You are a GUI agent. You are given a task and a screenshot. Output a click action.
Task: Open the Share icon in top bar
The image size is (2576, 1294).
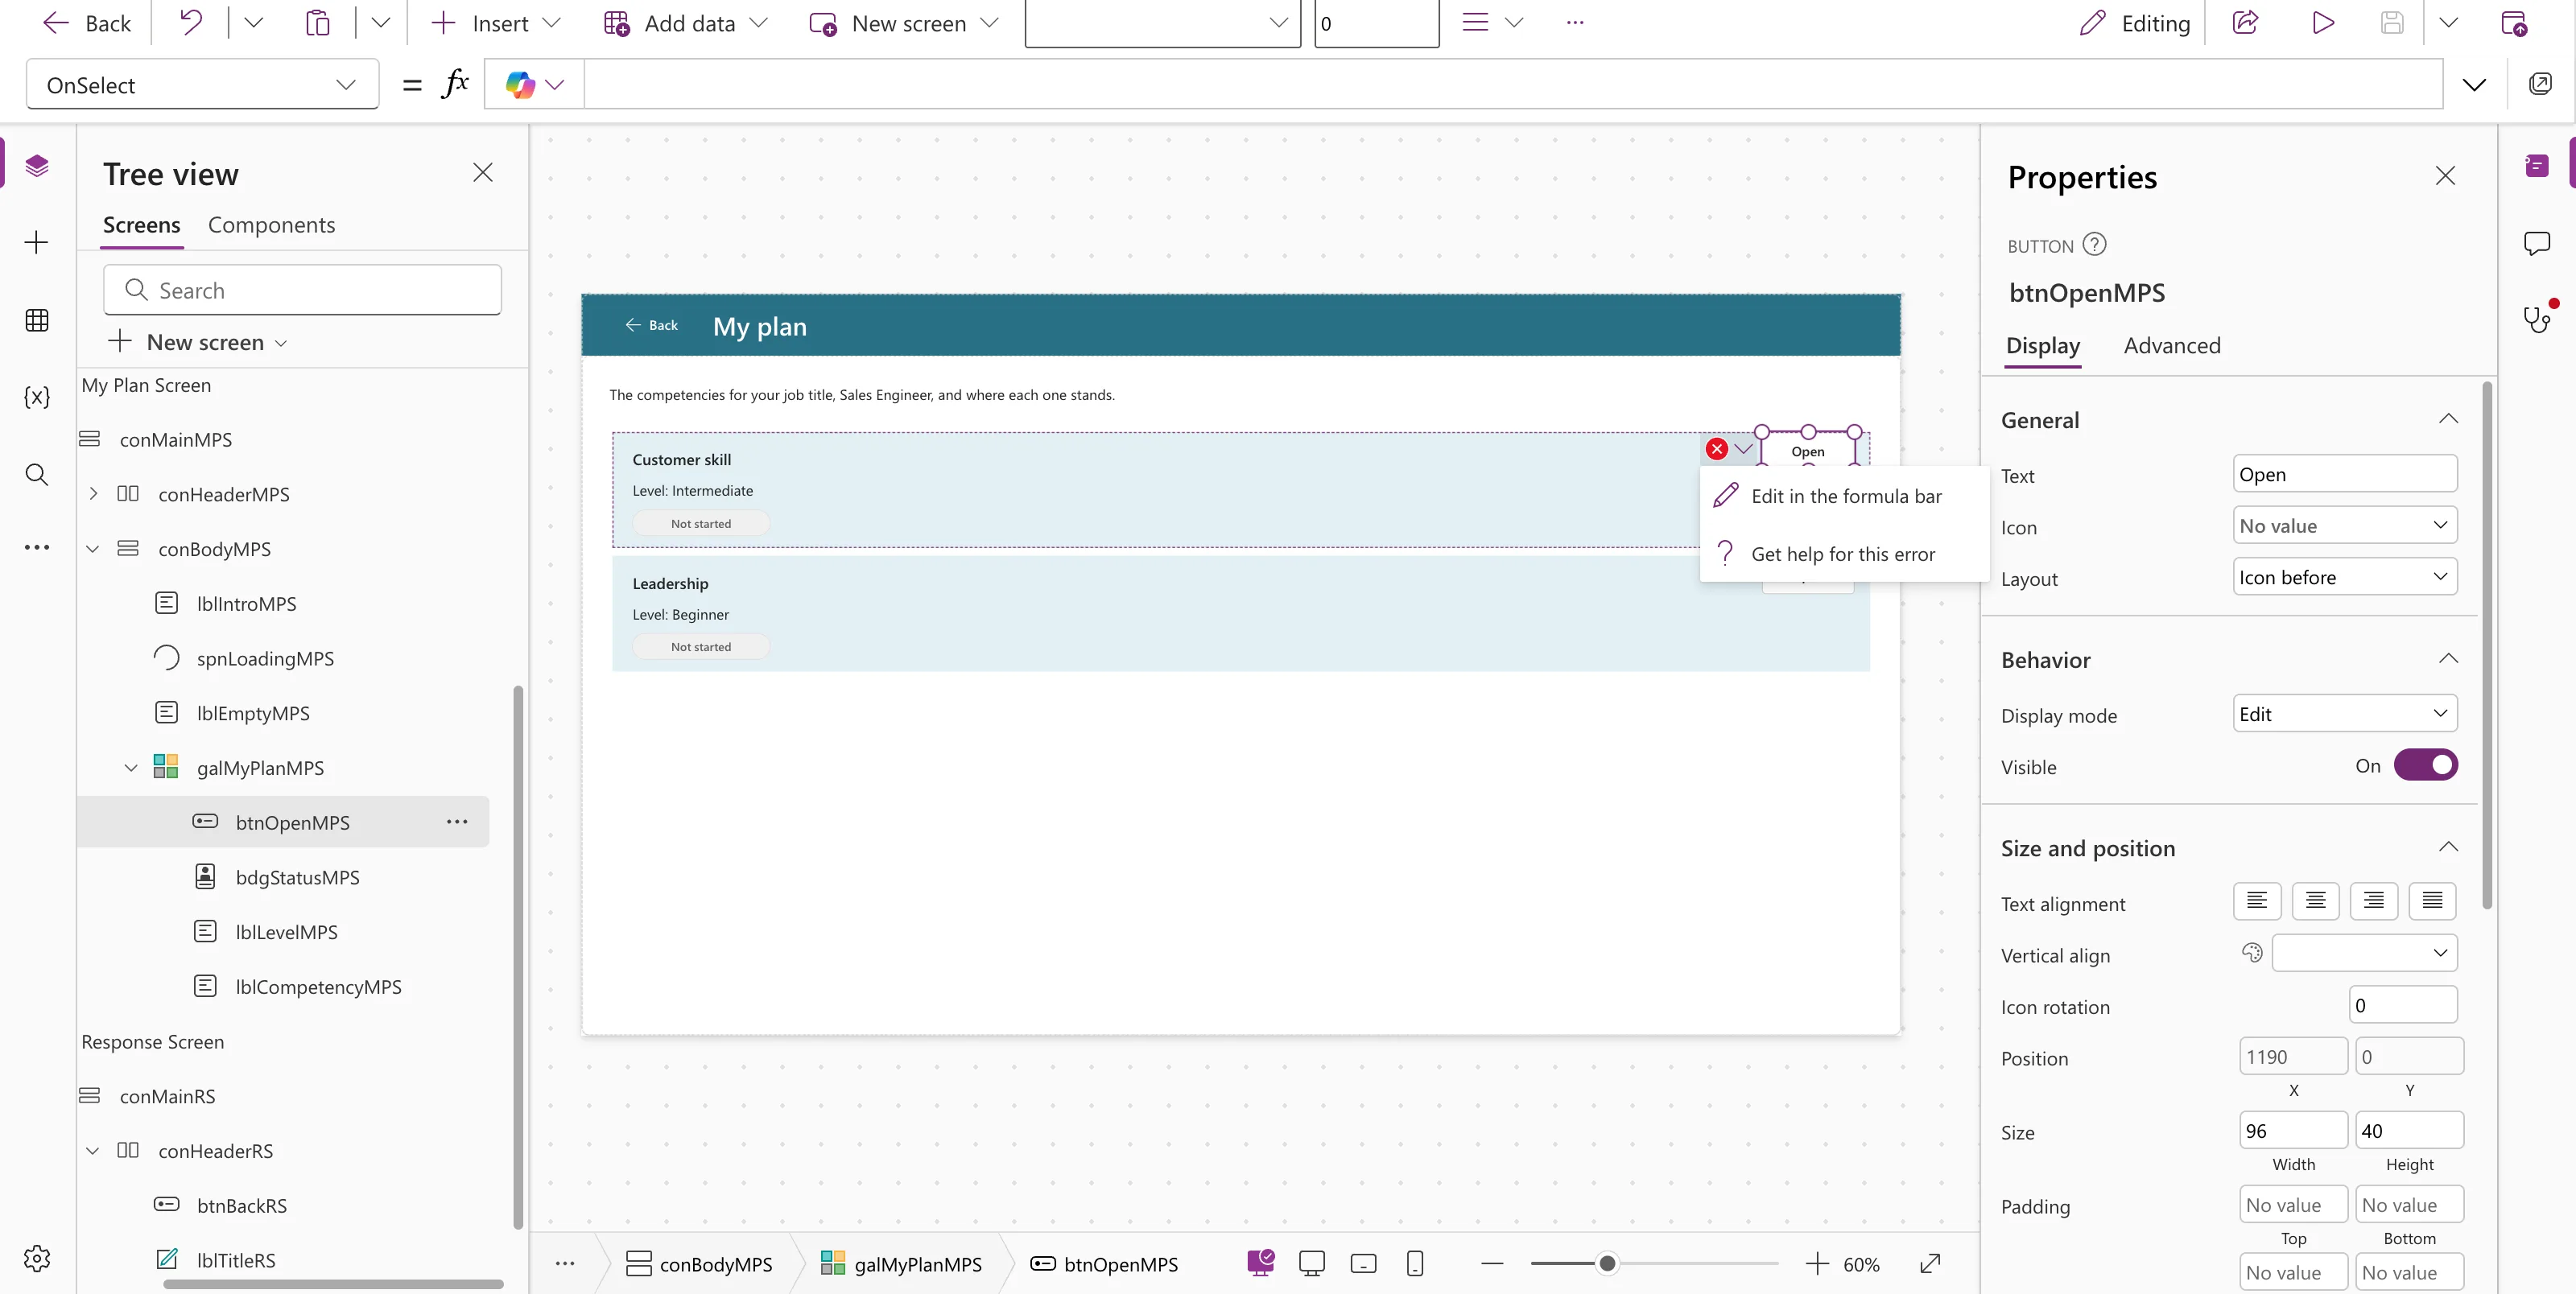(2245, 22)
